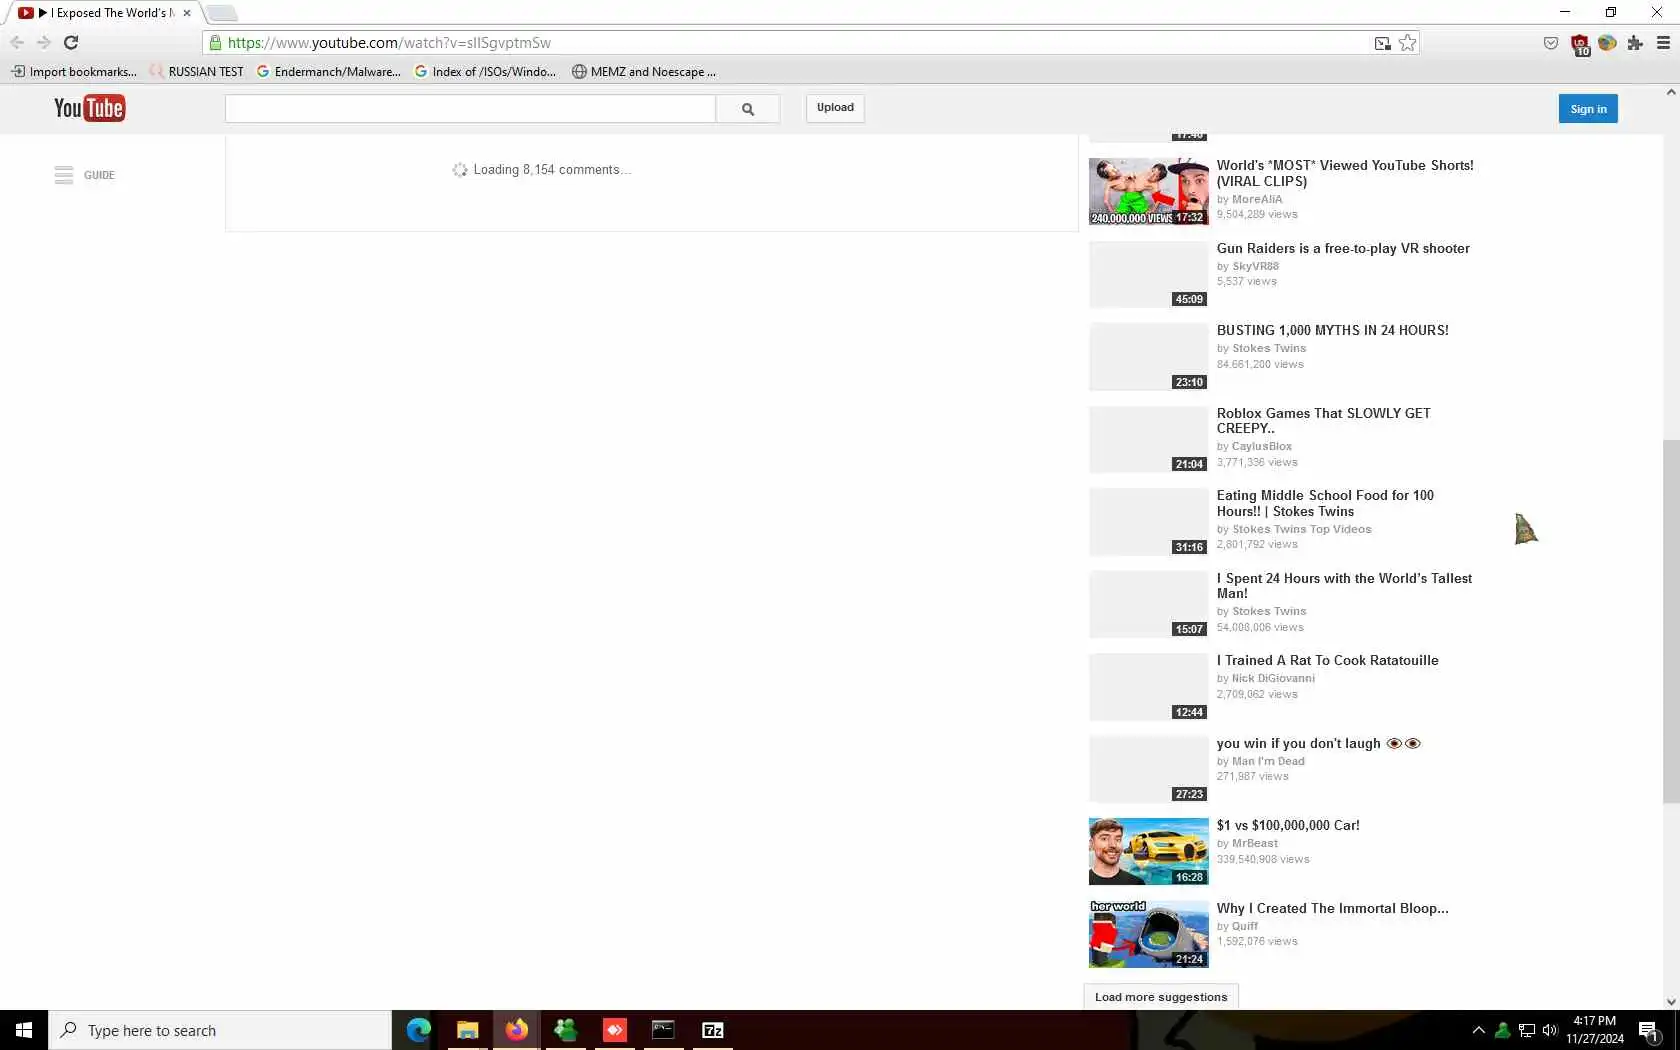
Task: Open 'BUSTING 1,000 MYTHS IN 24 HOURS!' video
Action: [1332, 331]
